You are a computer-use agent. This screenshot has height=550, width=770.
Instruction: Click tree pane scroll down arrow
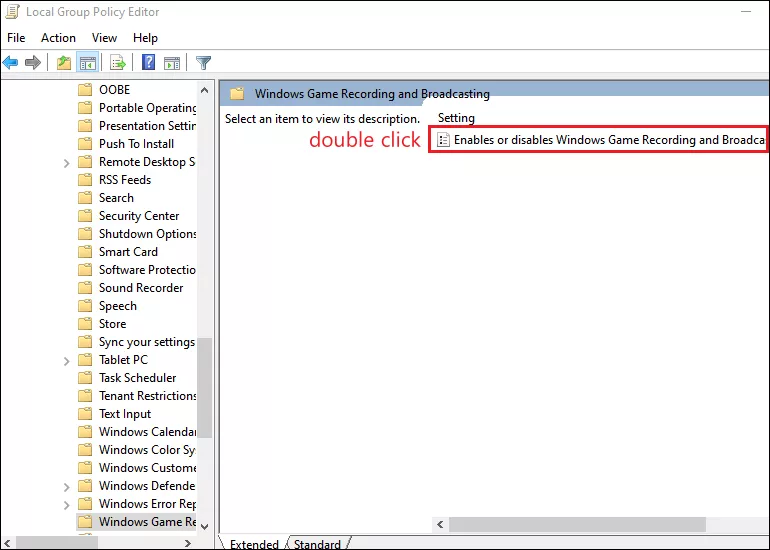(x=205, y=526)
